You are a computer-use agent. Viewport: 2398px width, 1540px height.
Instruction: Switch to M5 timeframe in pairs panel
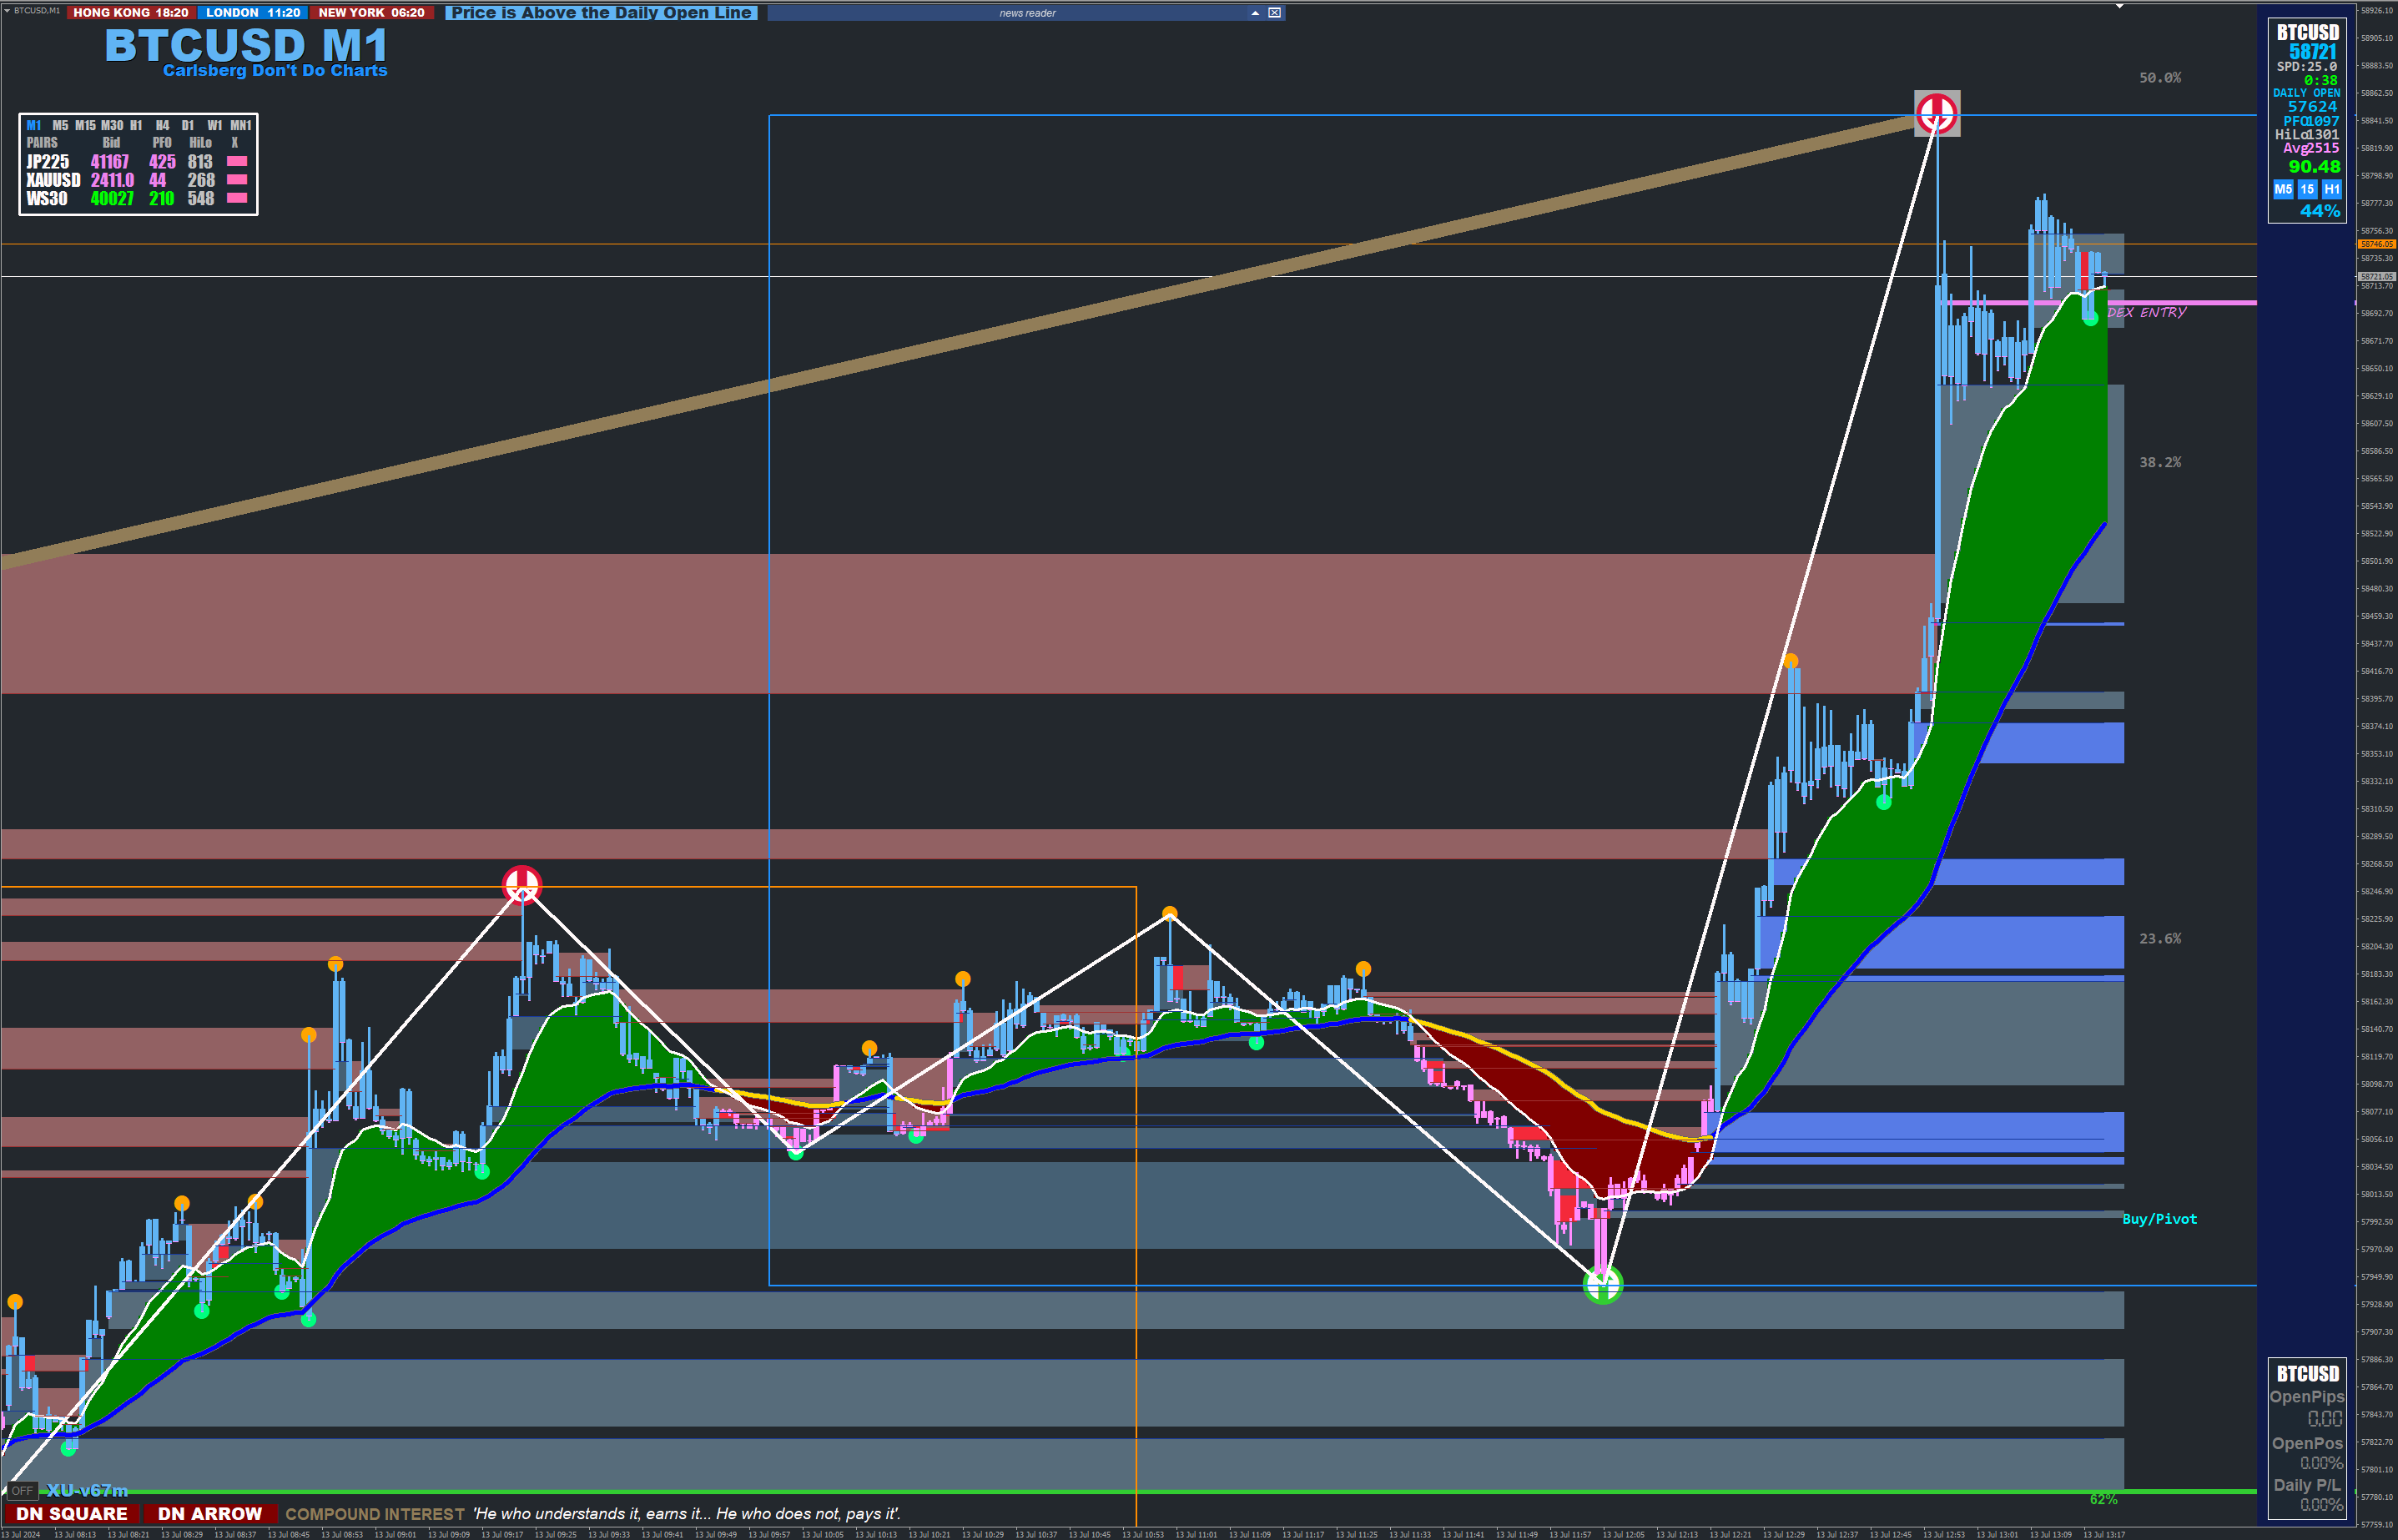(x=60, y=126)
